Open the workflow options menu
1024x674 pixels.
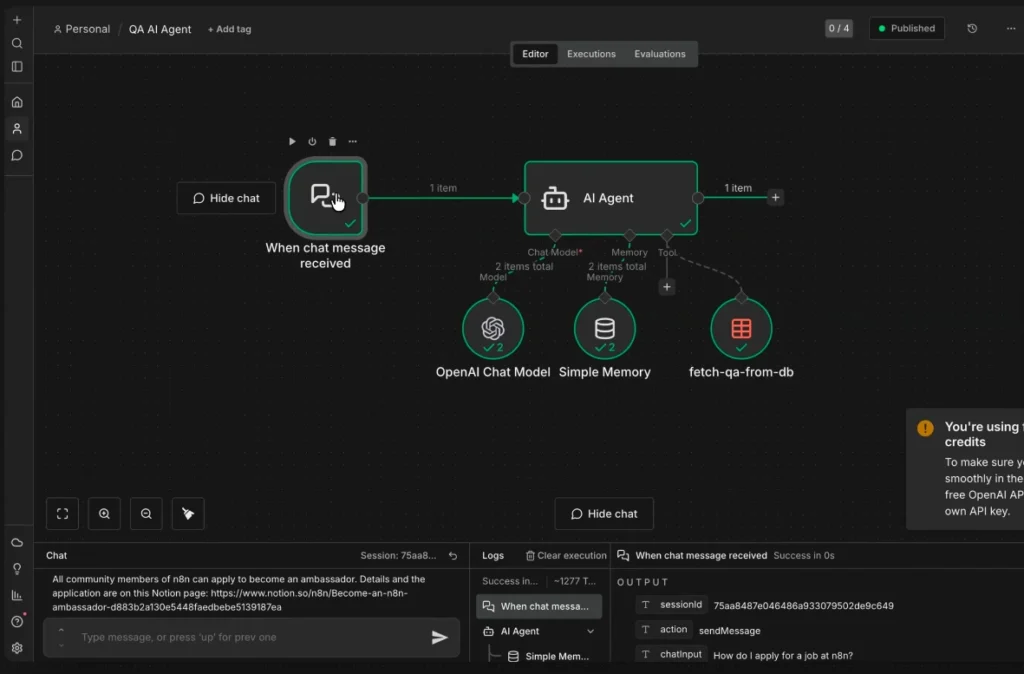tap(1012, 28)
